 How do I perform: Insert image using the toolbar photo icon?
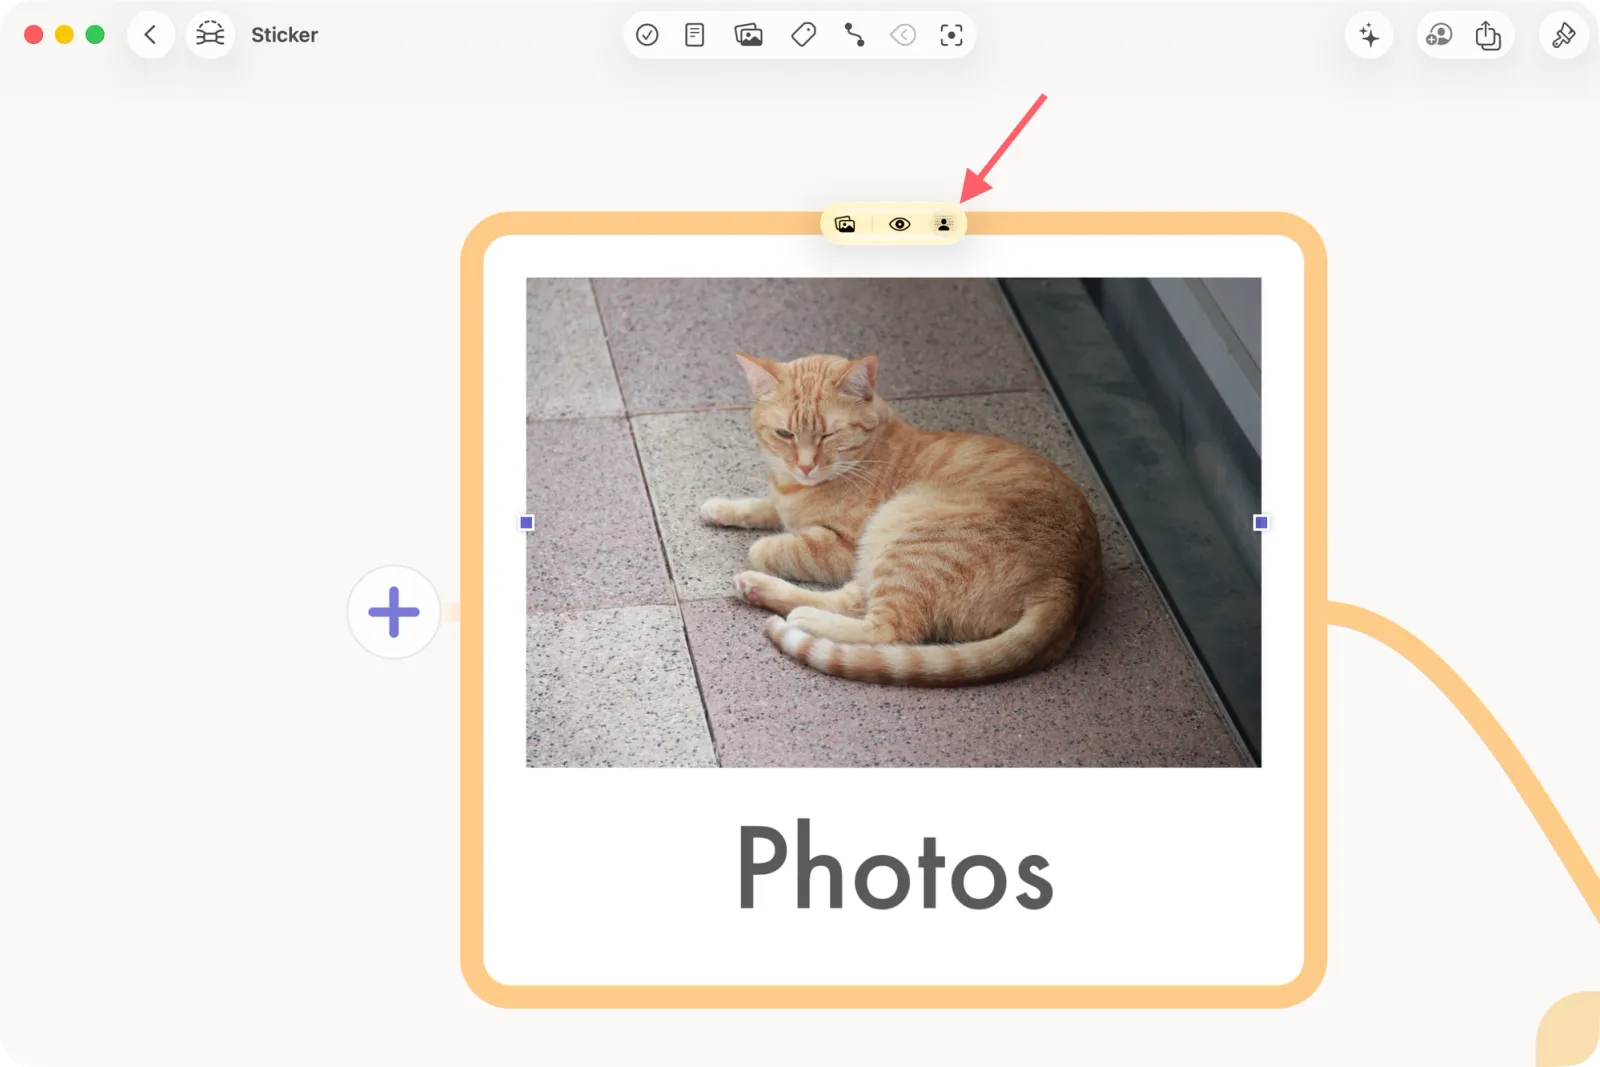[x=748, y=35]
